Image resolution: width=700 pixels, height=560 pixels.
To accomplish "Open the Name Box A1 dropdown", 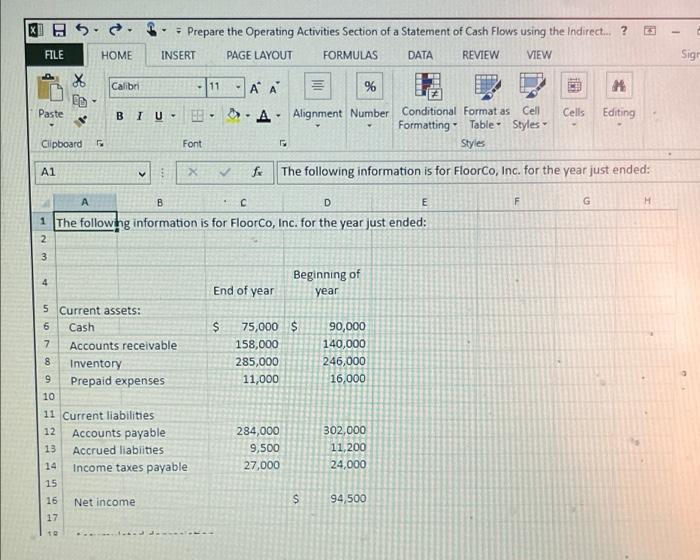I will pyautogui.click(x=142, y=174).
